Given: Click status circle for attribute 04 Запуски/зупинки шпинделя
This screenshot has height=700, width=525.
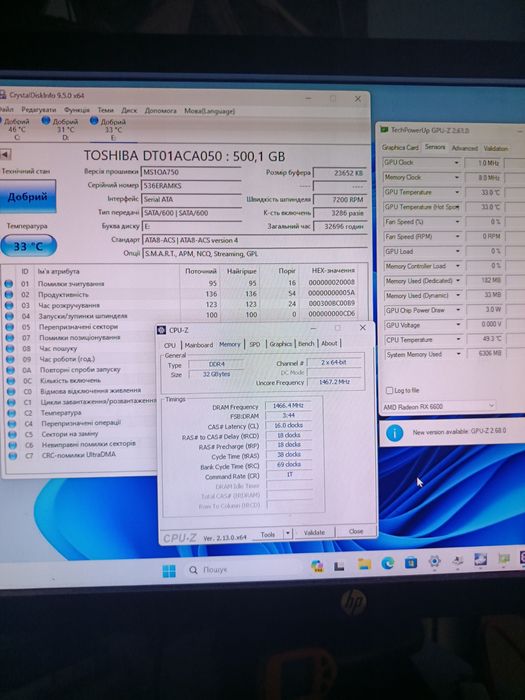Looking at the screenshot, I should 9,316.
